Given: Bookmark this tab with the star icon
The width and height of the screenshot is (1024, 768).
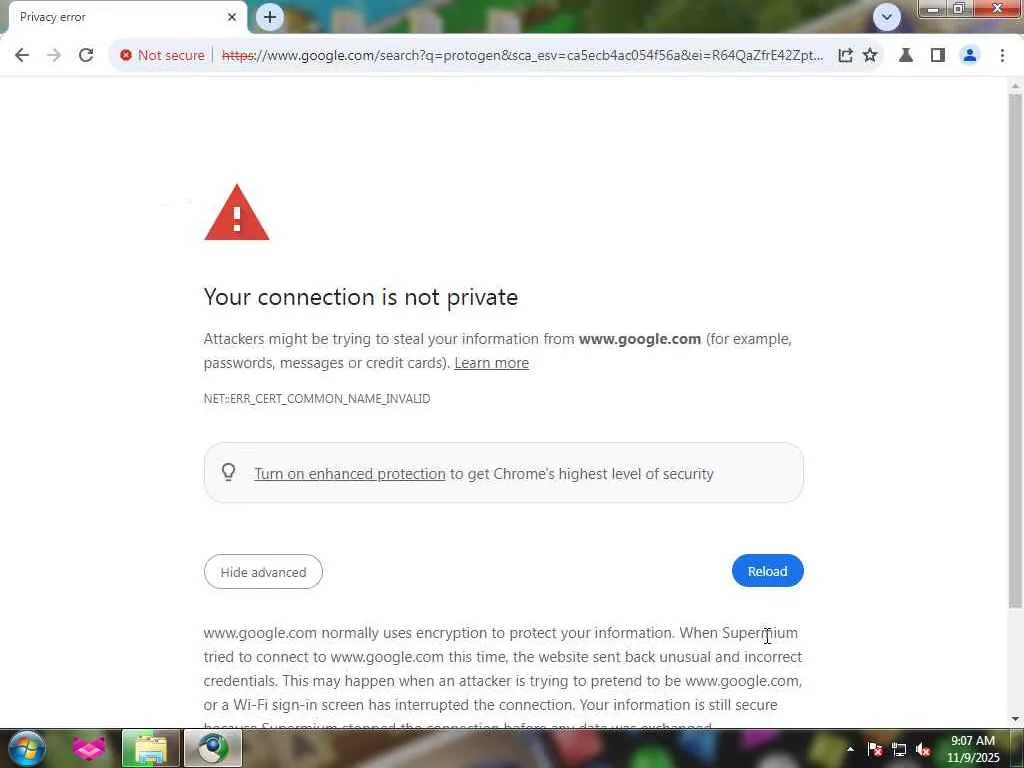Looking at the screenshot, I should click(870, 55).
